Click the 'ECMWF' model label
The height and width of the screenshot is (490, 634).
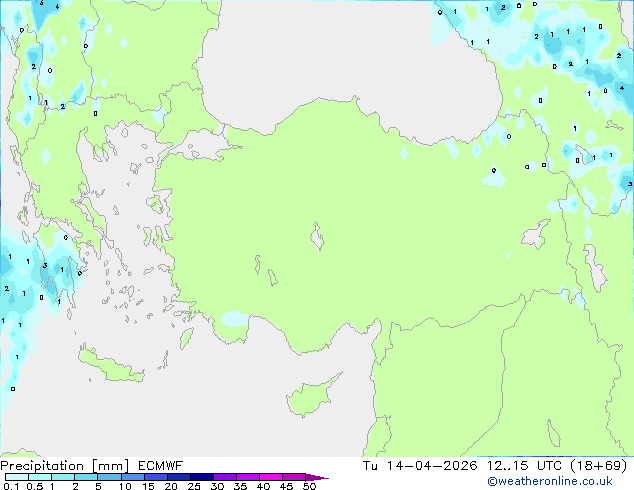(x=160, y=466)
